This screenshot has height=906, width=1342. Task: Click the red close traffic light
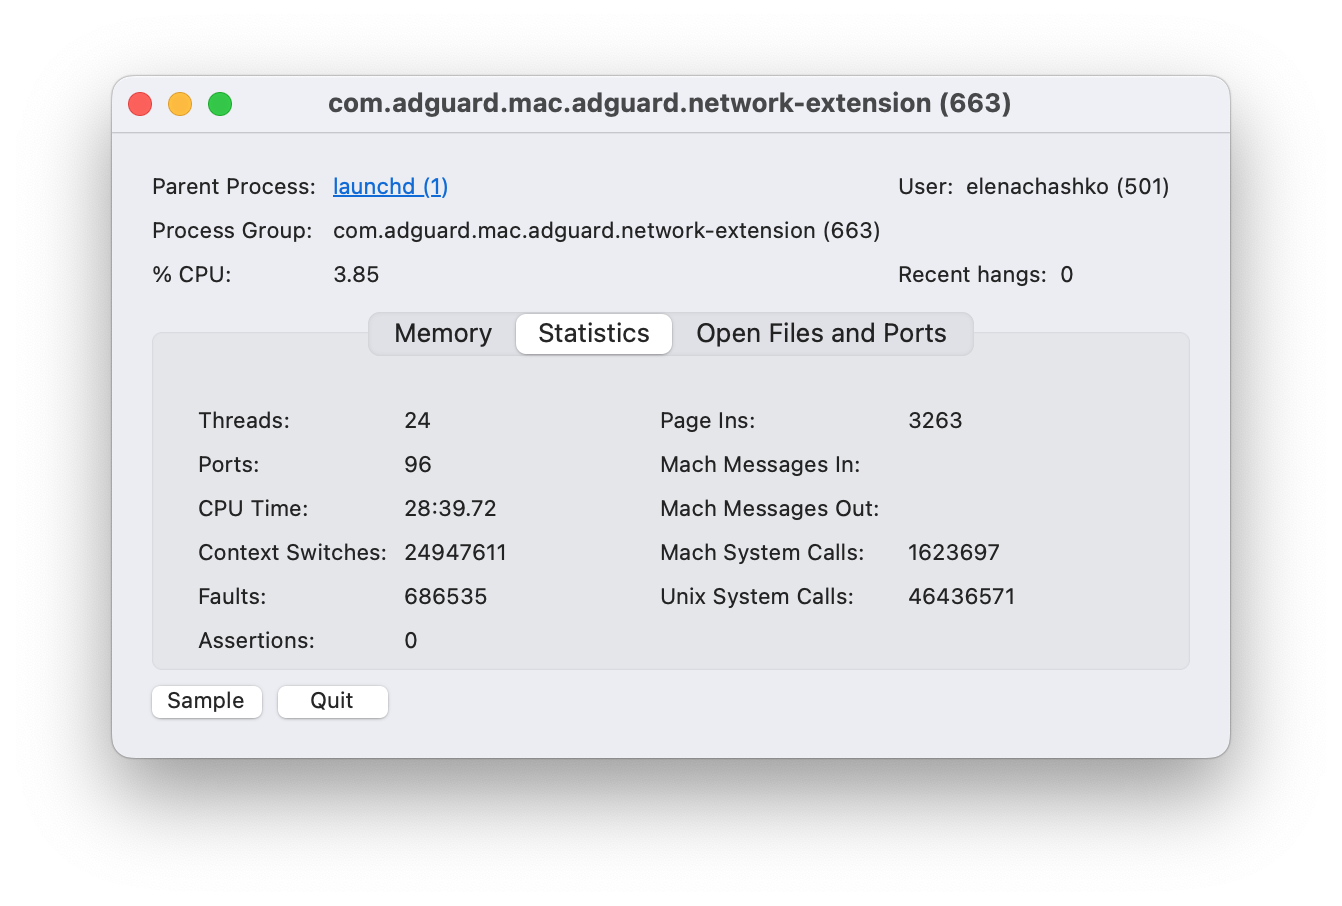pos(140,103)
